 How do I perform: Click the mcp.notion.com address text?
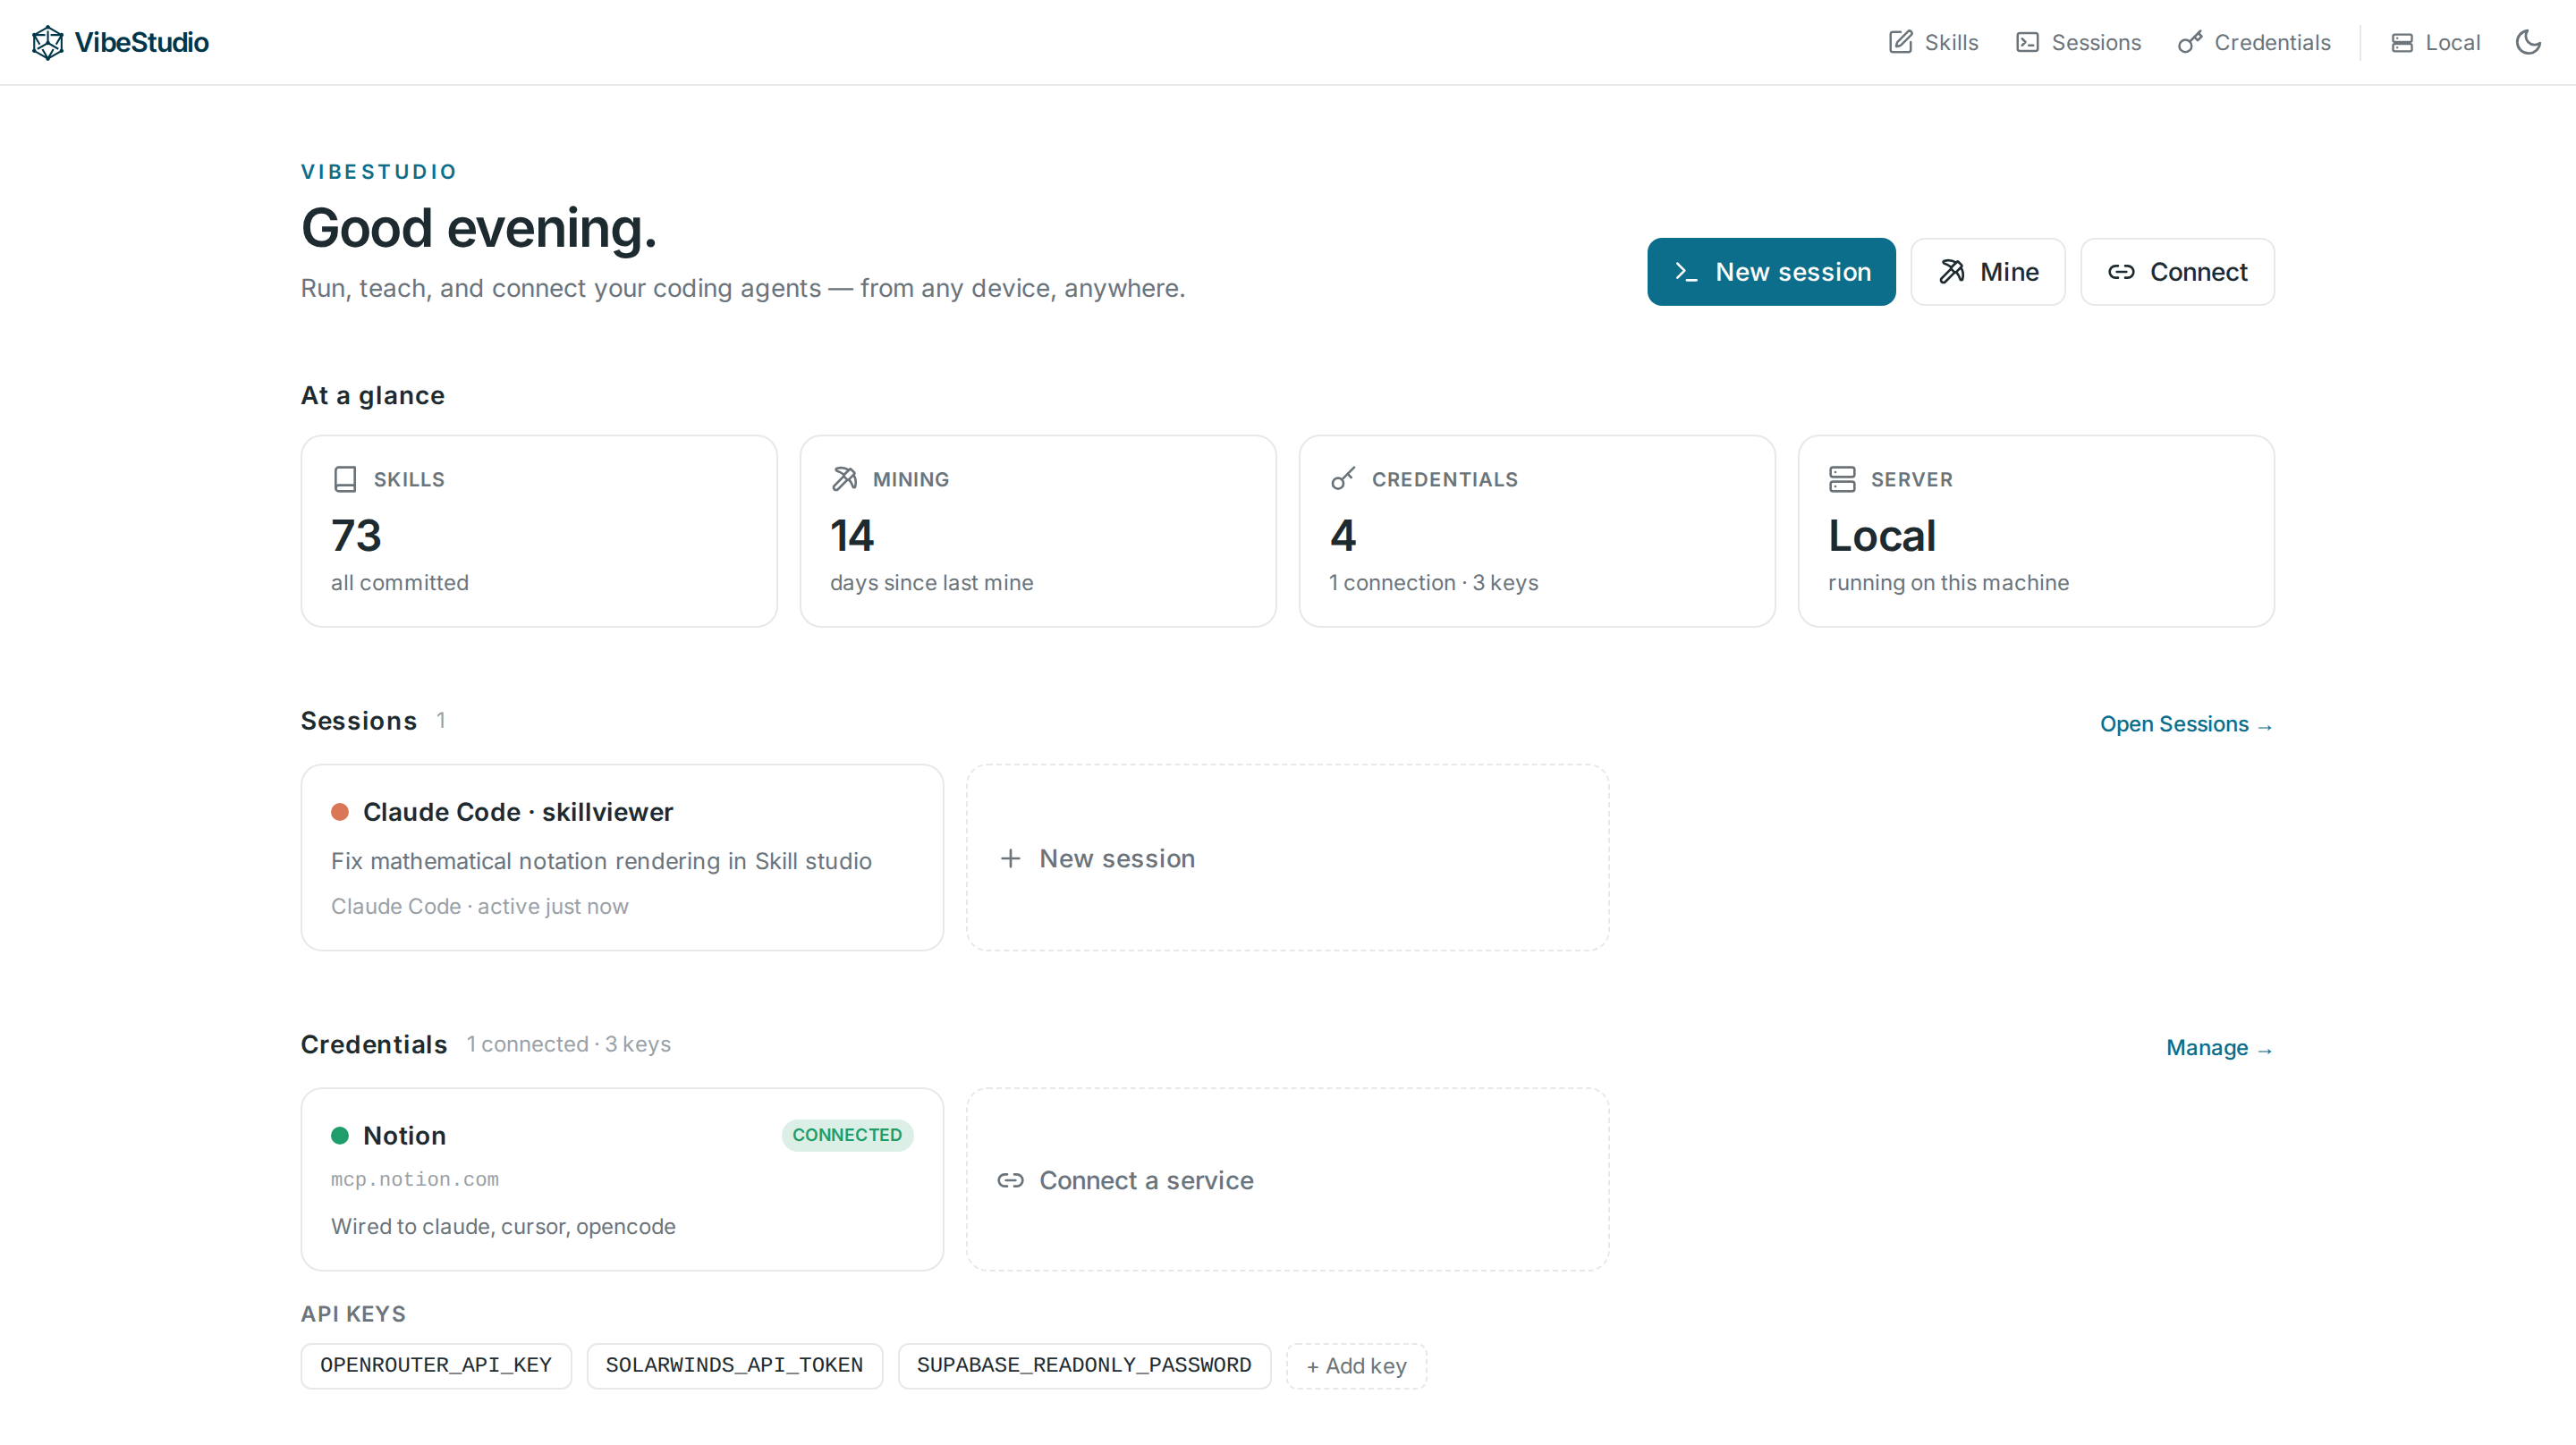[x=415, y=1180]
